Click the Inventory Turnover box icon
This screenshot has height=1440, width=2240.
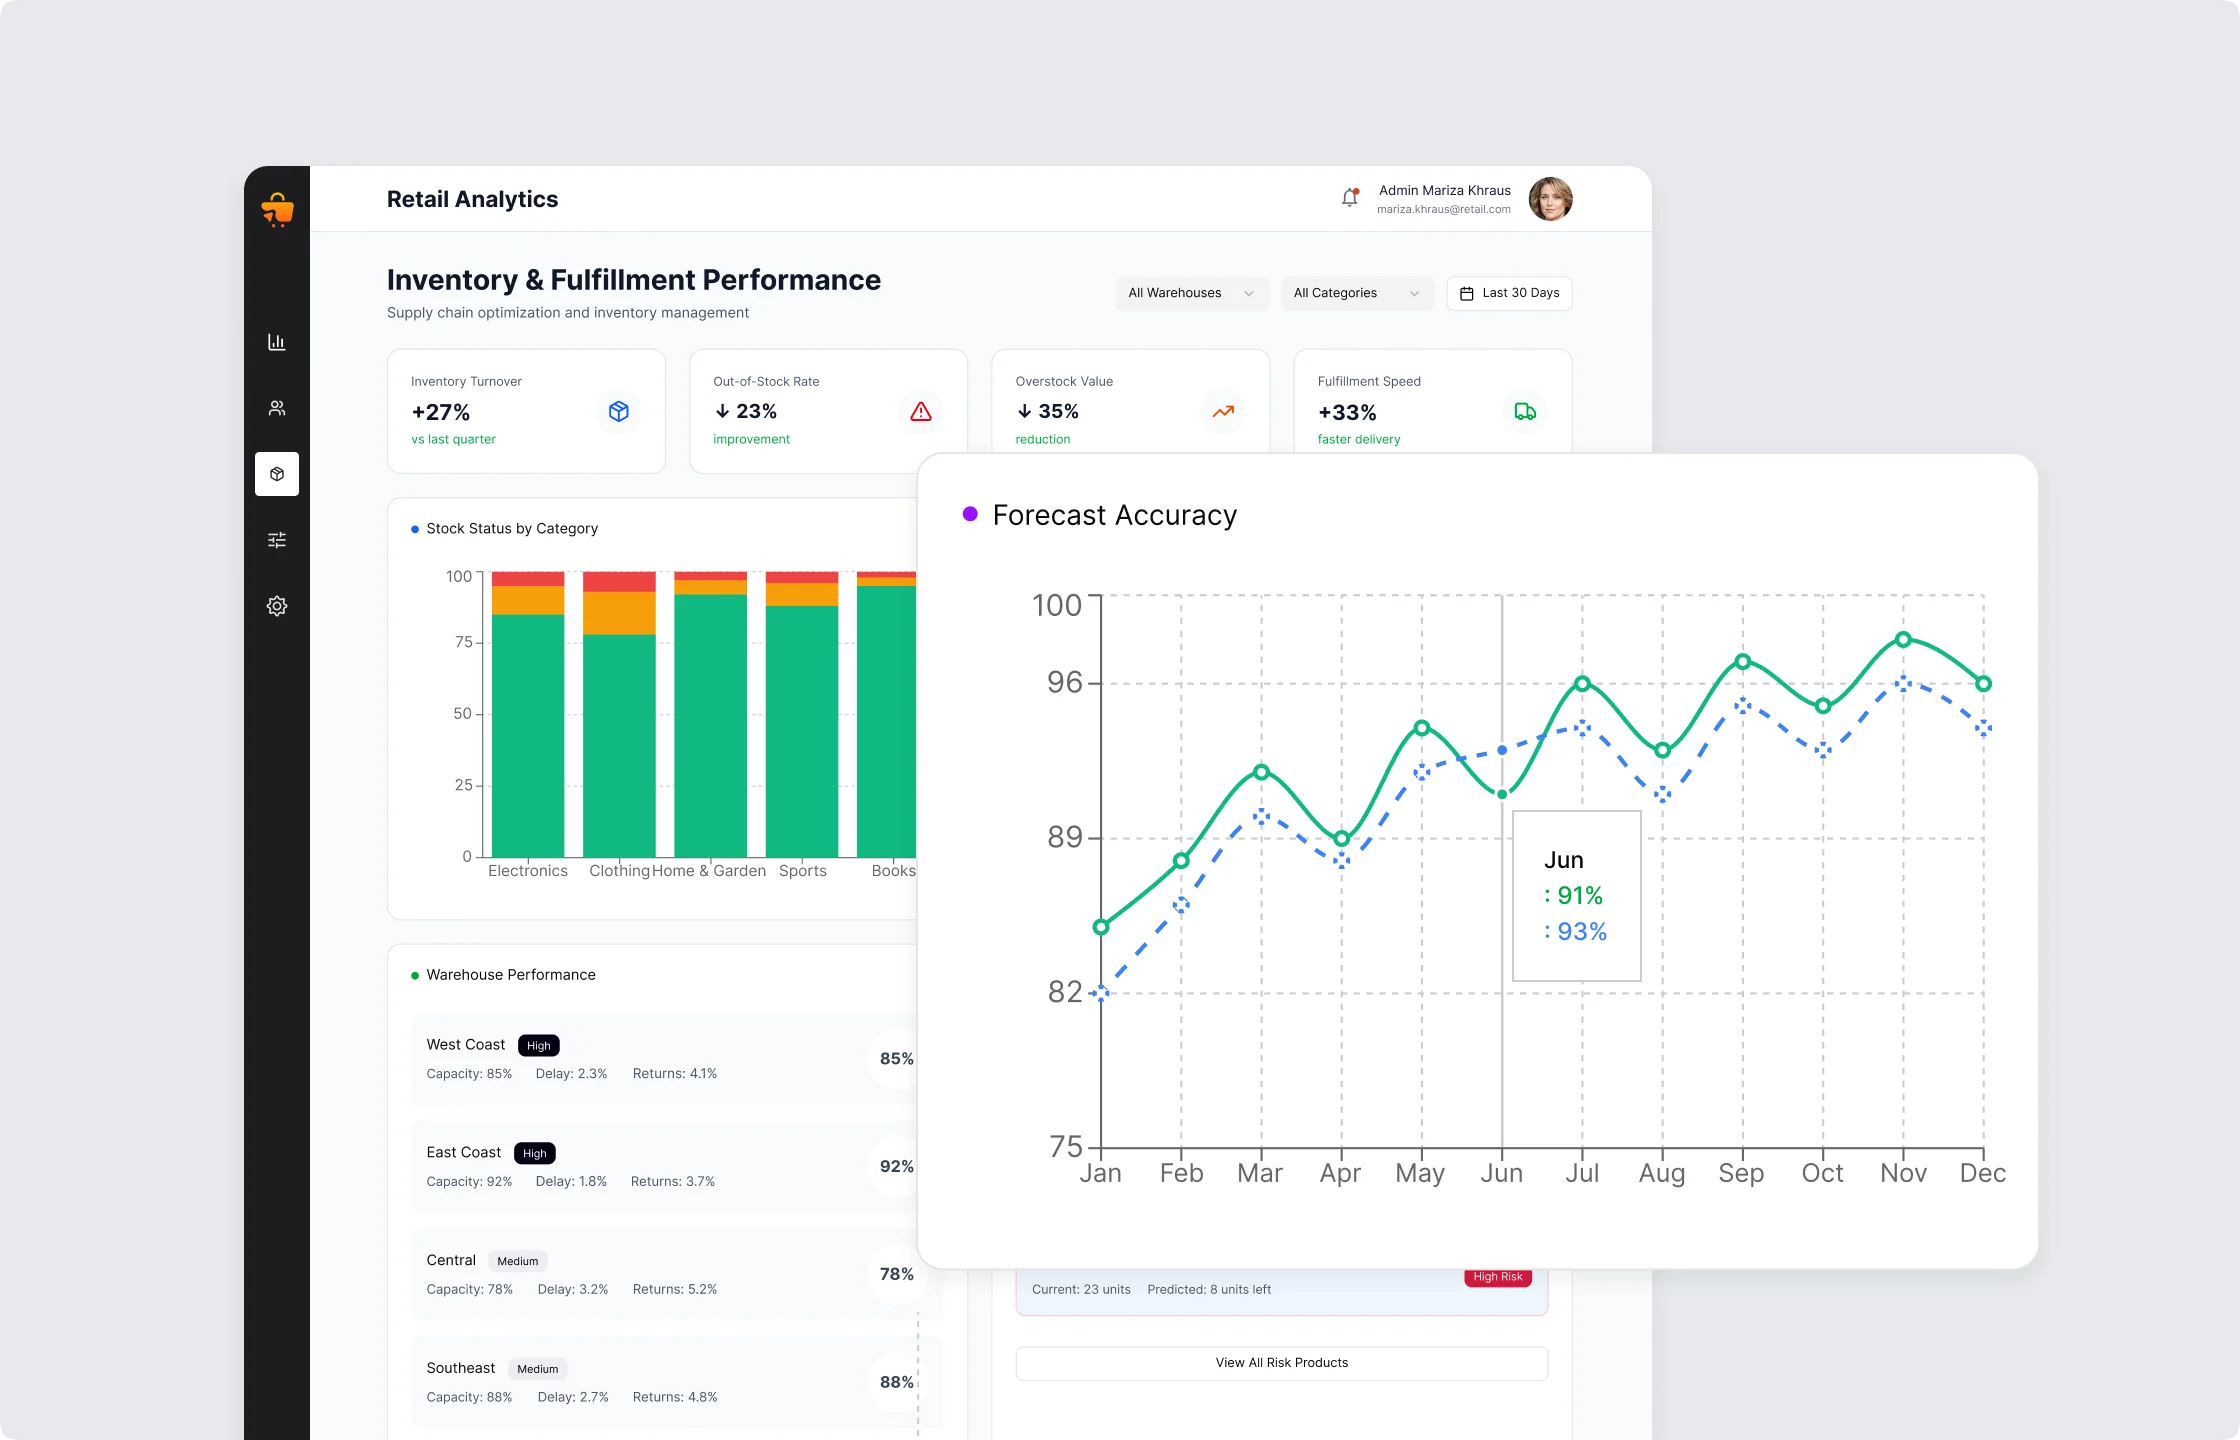click(x=619, y=411)
